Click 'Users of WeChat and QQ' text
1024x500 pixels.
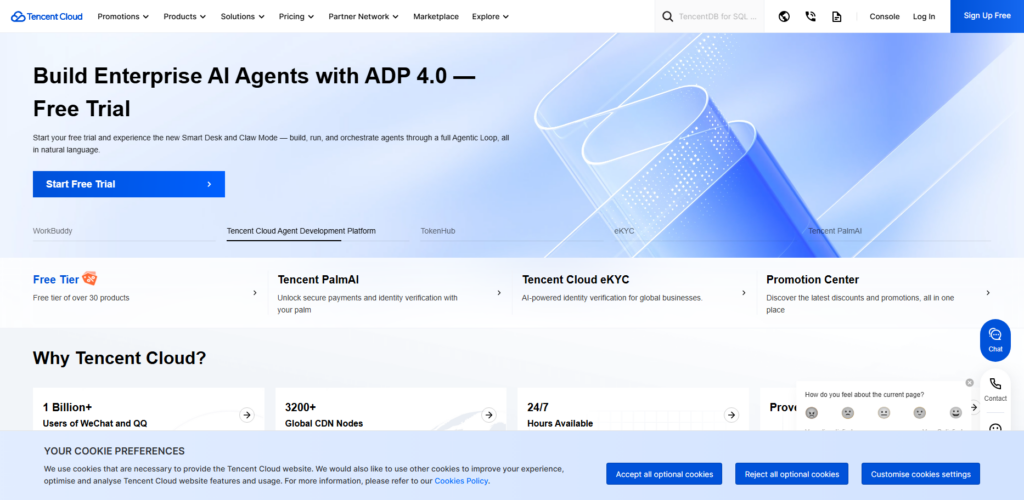(95, 423)
